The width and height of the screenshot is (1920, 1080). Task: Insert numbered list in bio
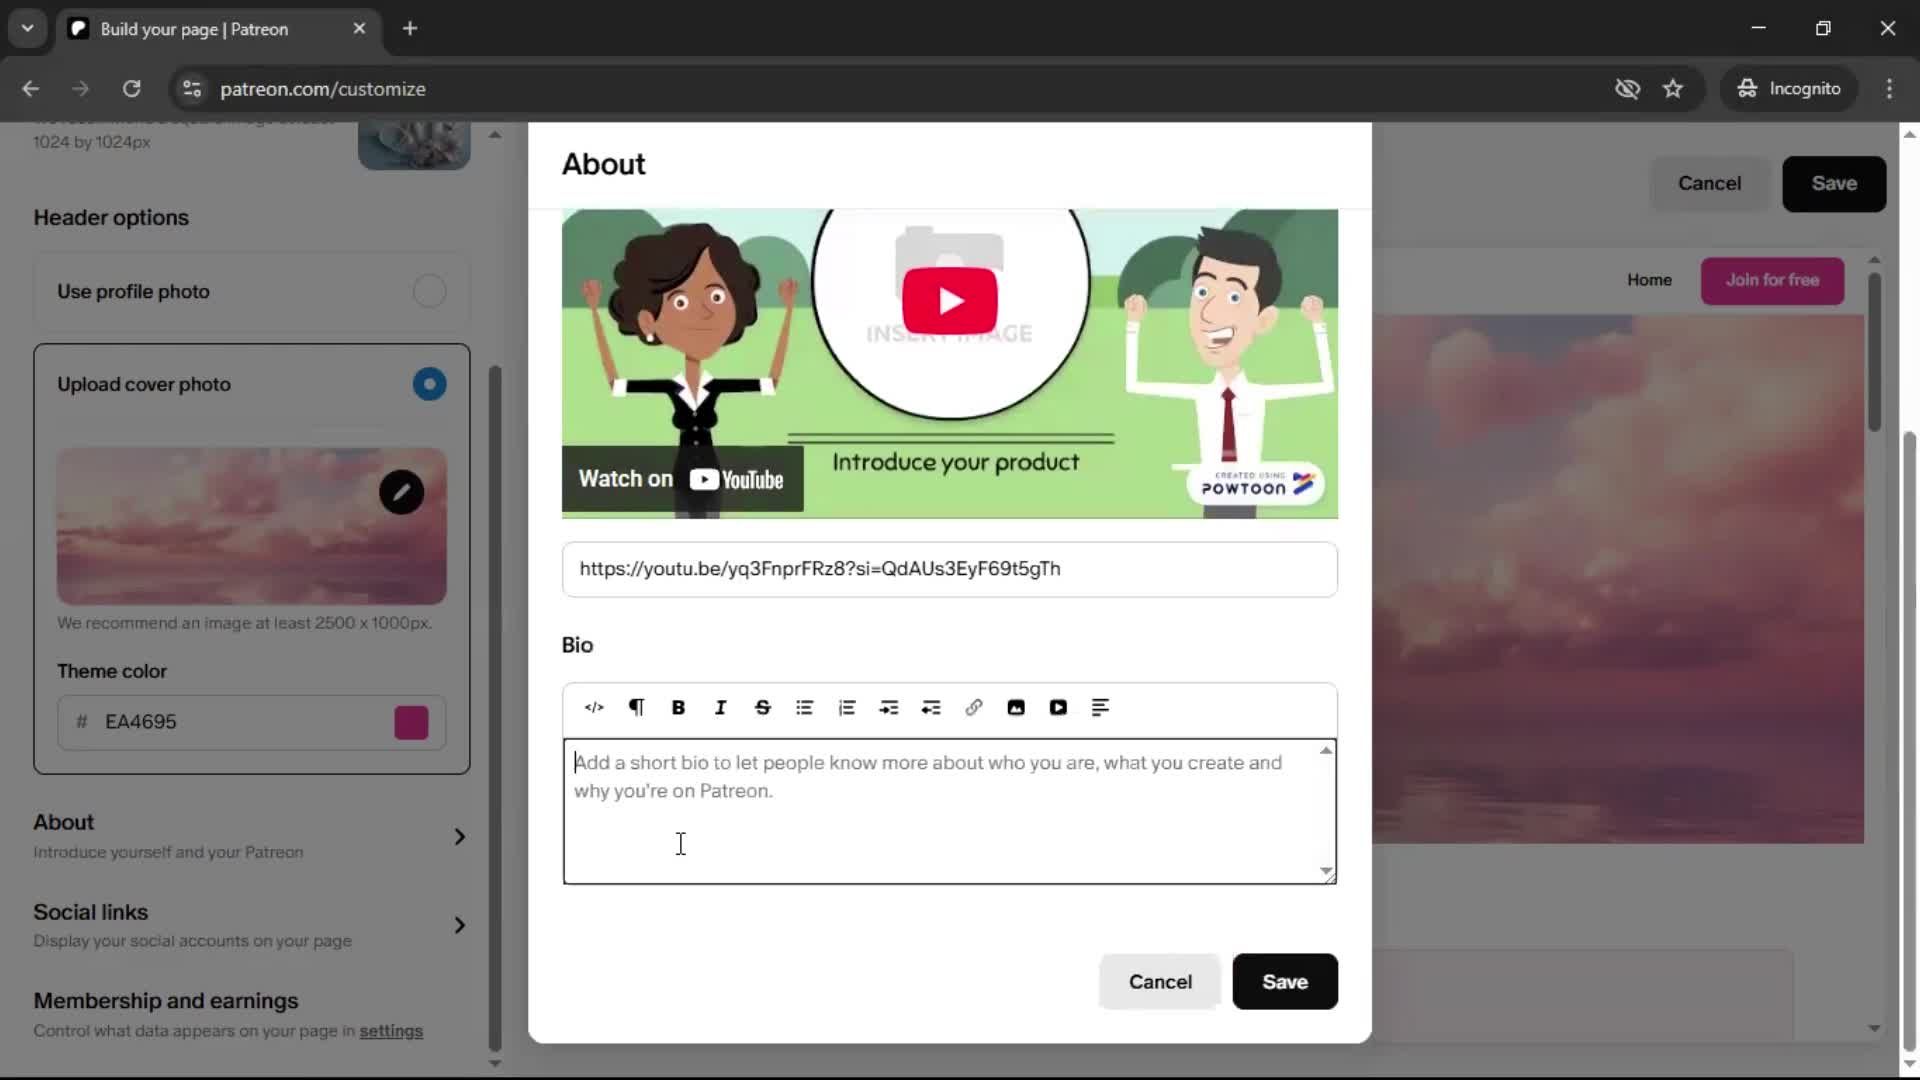847,707
